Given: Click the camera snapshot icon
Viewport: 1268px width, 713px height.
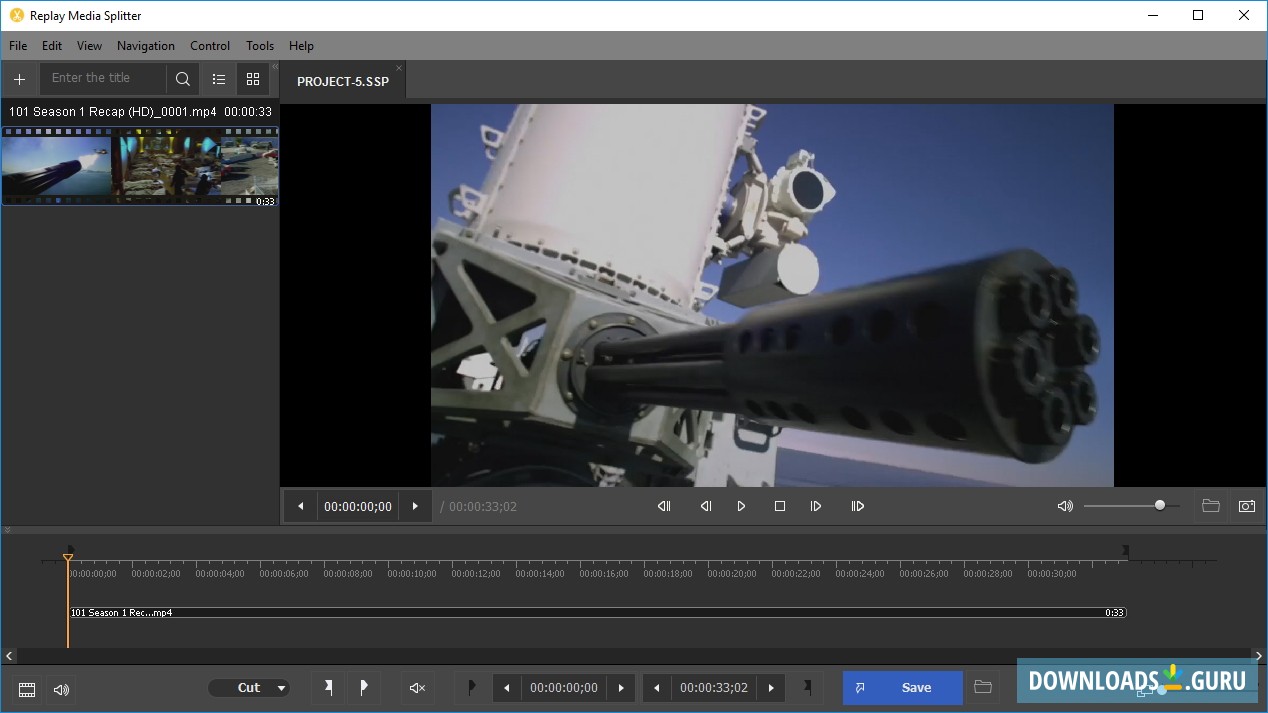Looking at the screenshot, I should [x=1247, y=506].
